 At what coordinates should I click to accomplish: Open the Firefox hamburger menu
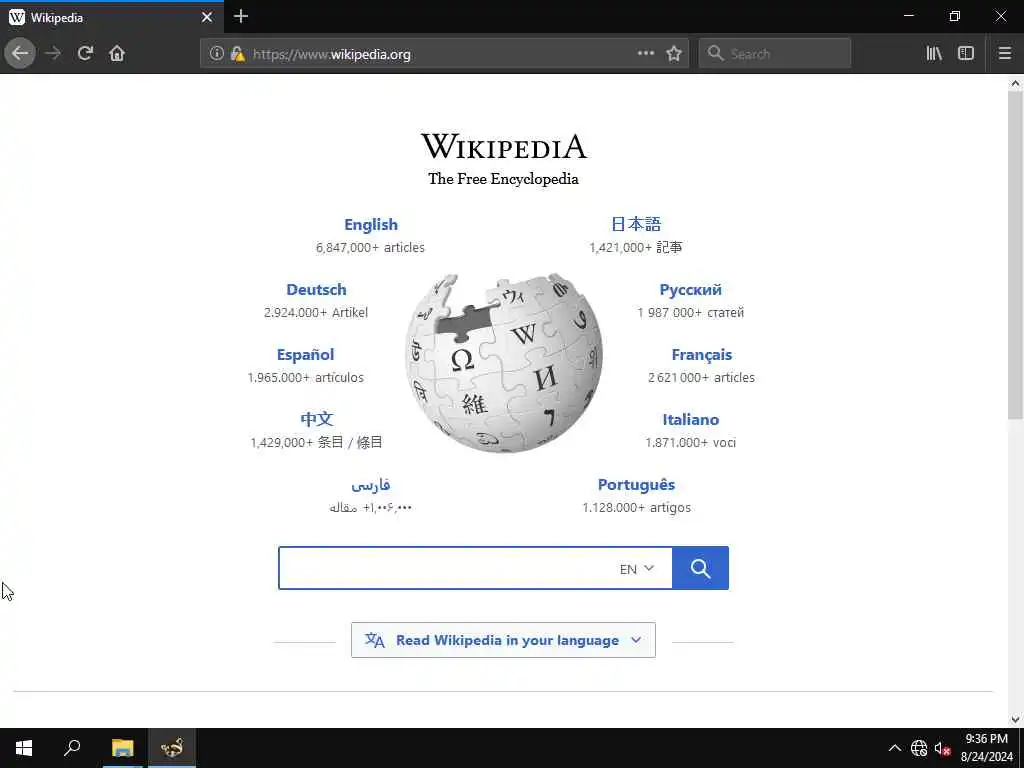[1005, 54]
